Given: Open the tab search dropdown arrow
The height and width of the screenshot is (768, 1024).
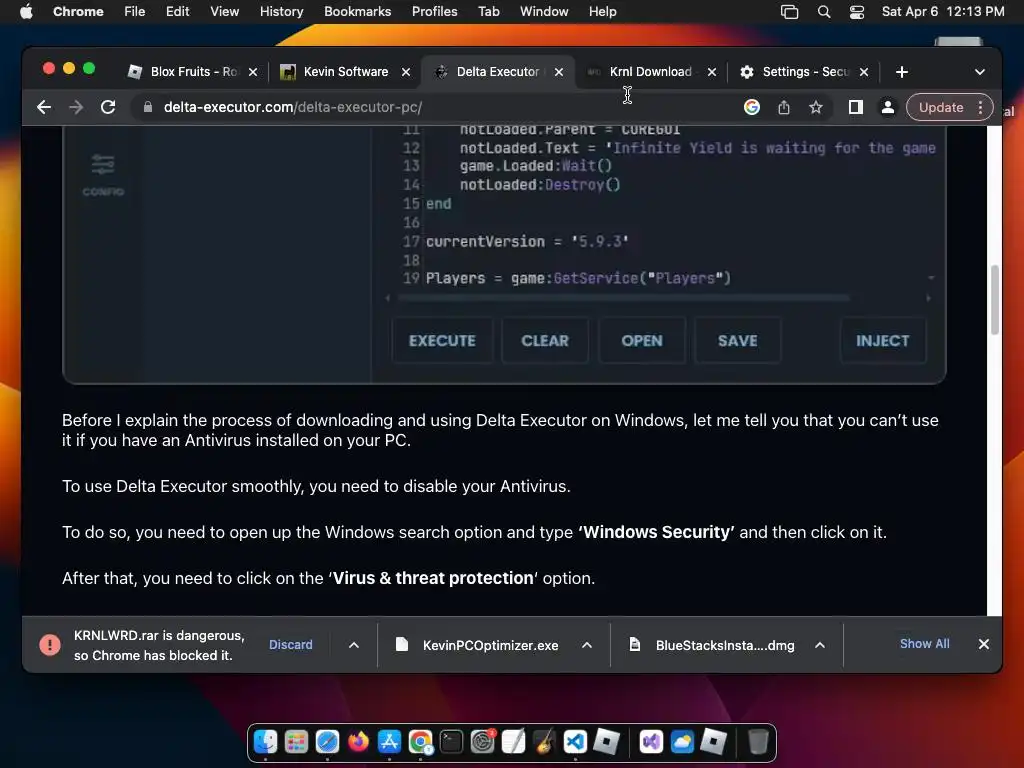Looking at the screenshot, I should 980,72.
